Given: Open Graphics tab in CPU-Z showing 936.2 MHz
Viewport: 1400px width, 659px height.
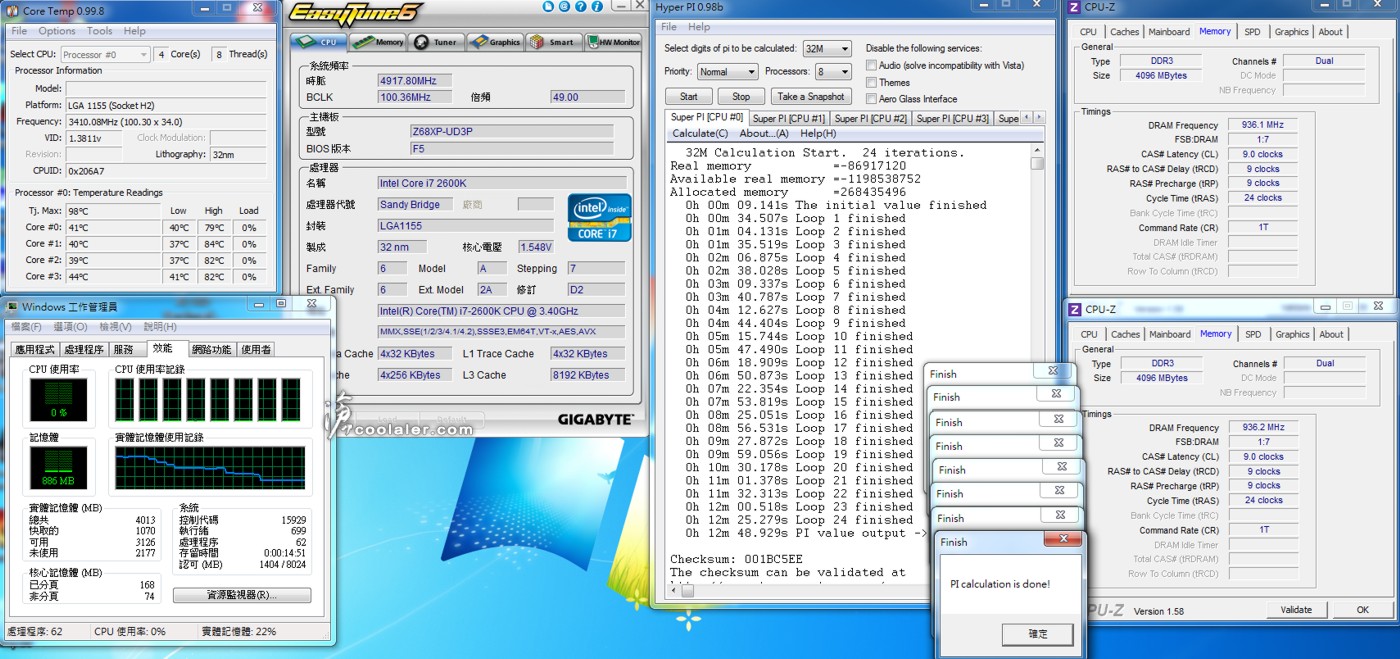Looking at the screenshot, I should (1292, 334).
